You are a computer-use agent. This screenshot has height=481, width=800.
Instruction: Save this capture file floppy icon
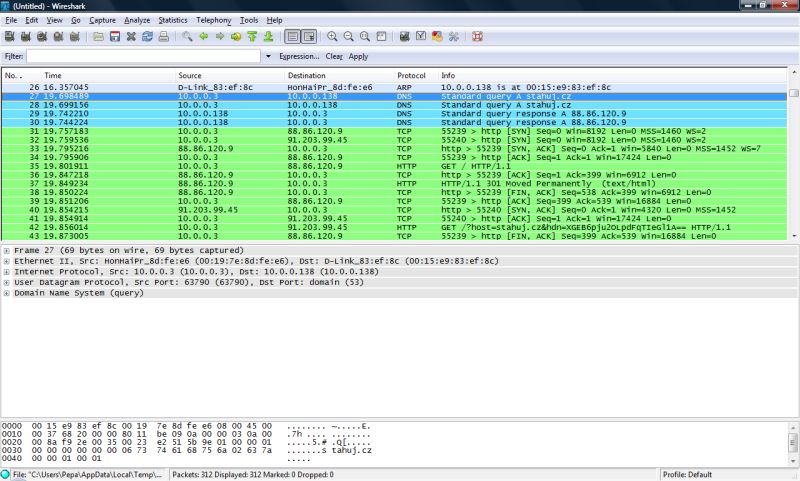[x=115, y=36]
